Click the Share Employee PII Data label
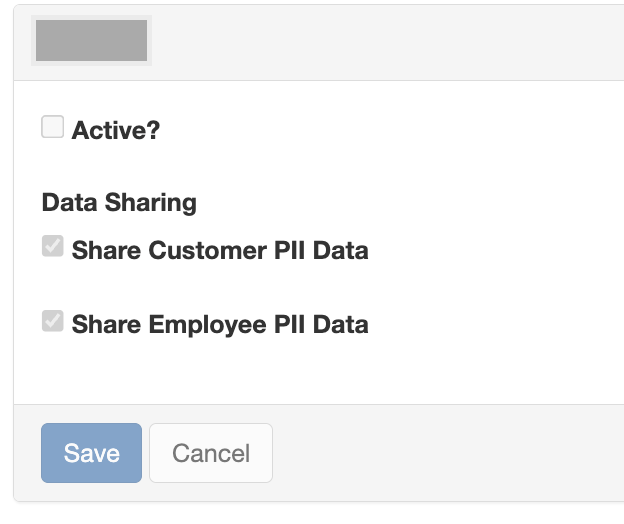Viewport: 624px width, 524px height. [220, 325]
